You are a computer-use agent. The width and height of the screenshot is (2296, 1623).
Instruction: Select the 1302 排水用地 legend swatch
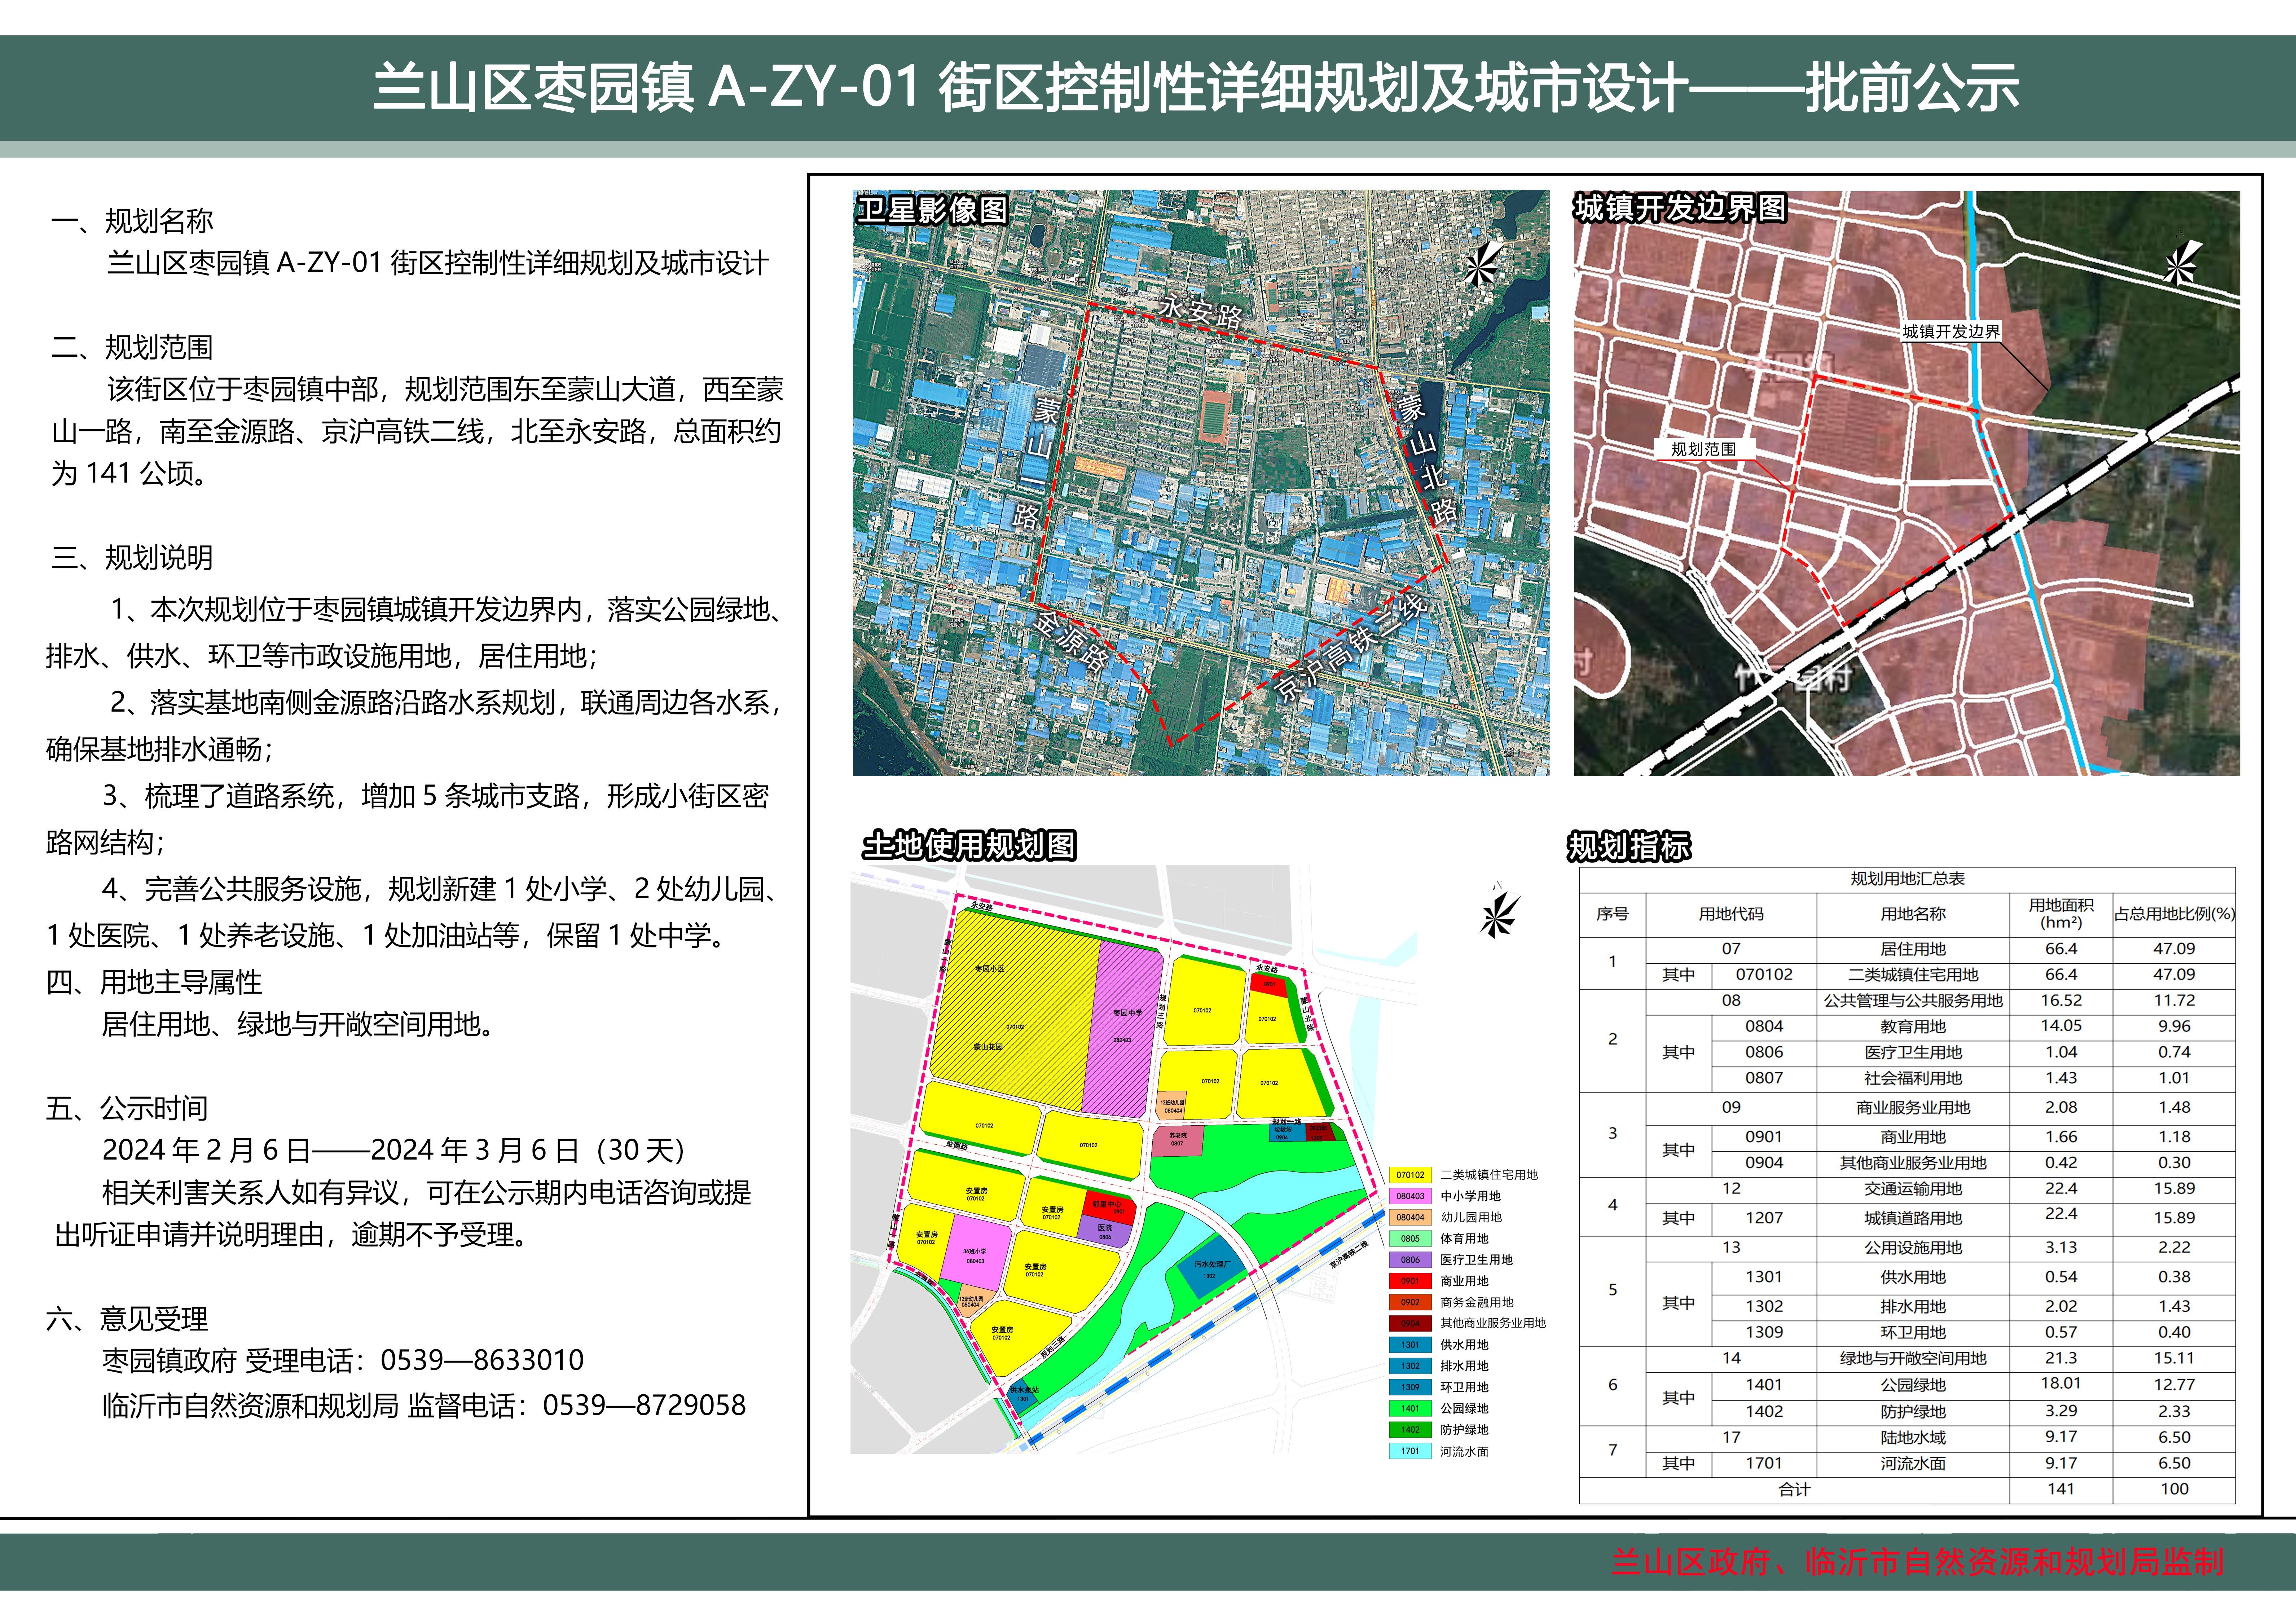tap(1410, 1366)
